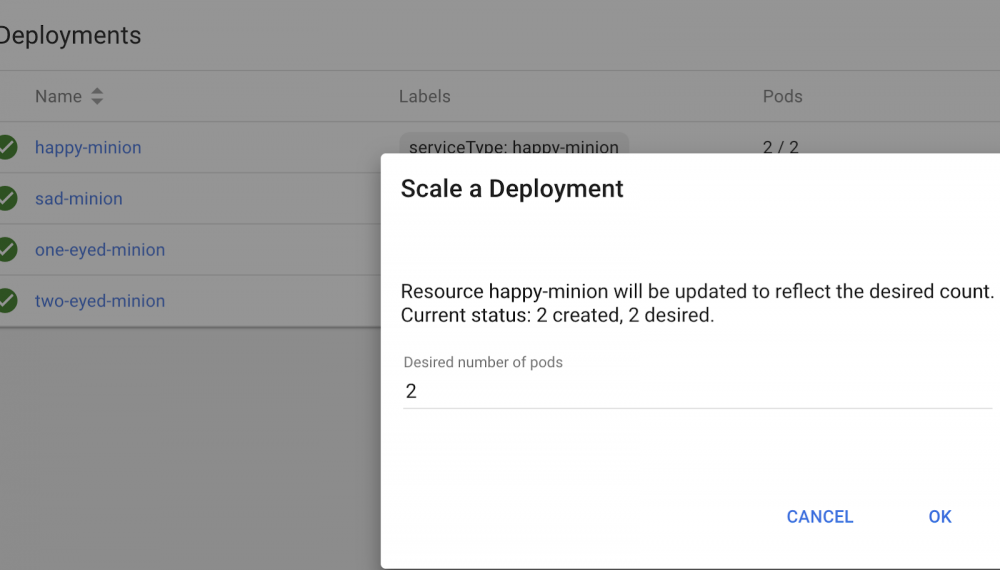Screen dimensions: 1000x570
Task: Open the happy-minion deployment link
Action: coord(88,147)
